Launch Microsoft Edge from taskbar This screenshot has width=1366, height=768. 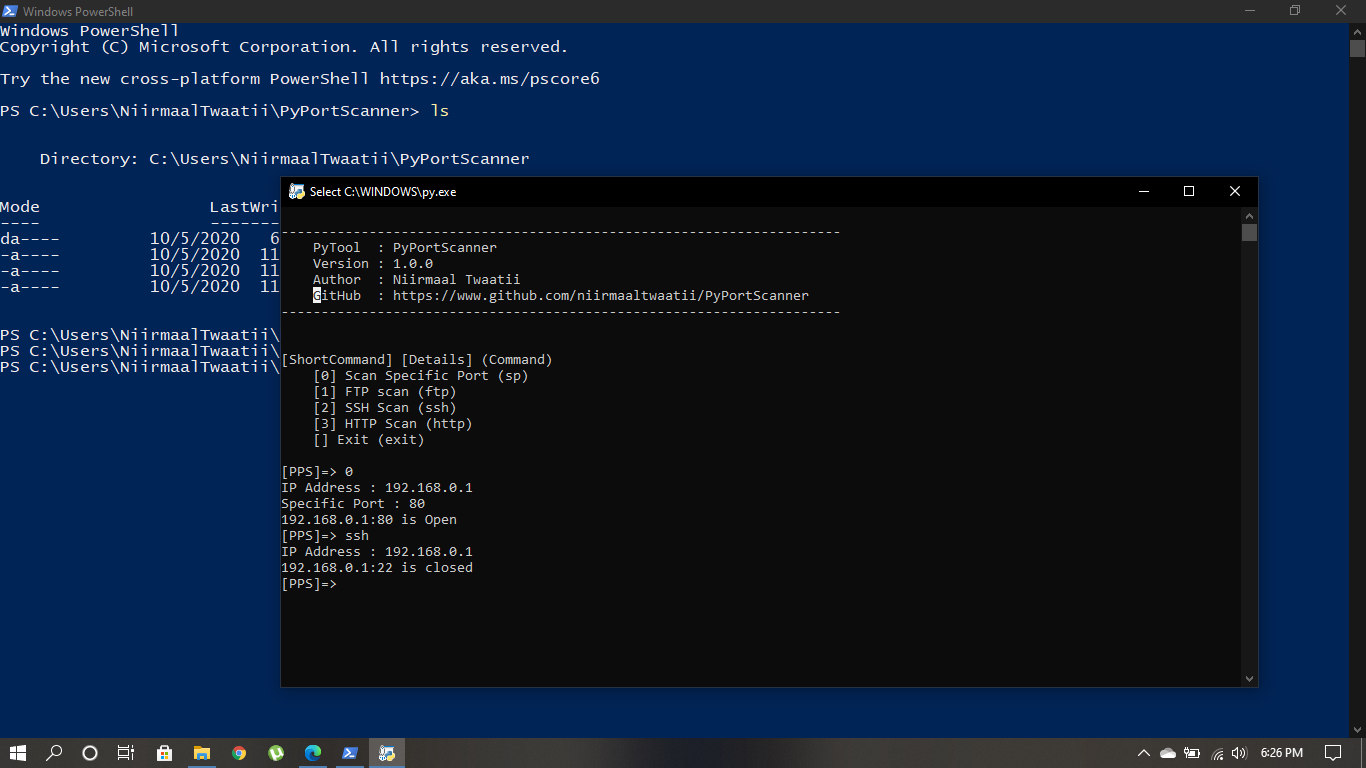tap(313, 753)
